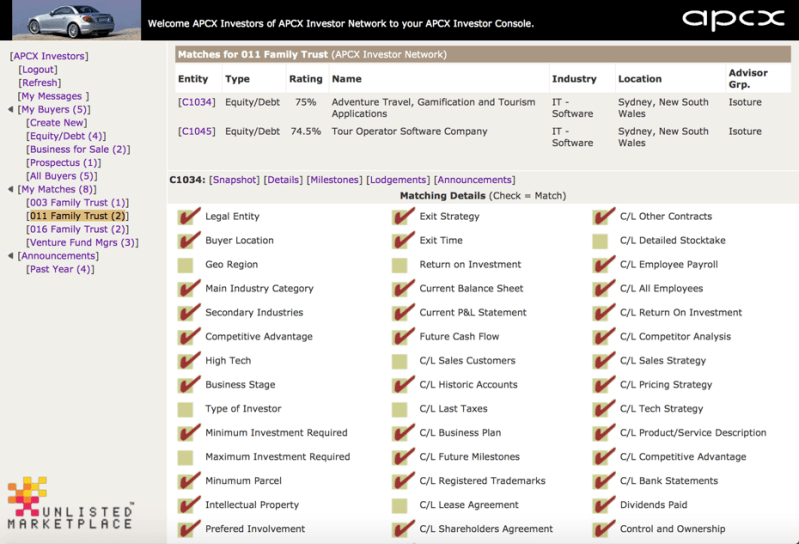This screenshot has height=544, width=799.
Task: Open My Messages link
Action: pos(53,96)
